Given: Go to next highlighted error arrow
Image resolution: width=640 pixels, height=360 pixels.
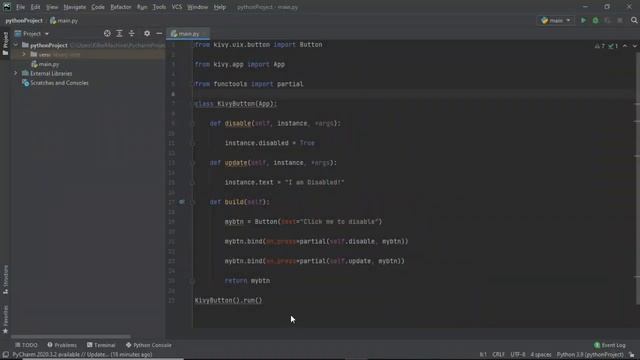Looking at the screenshot, I should [635, 46].
